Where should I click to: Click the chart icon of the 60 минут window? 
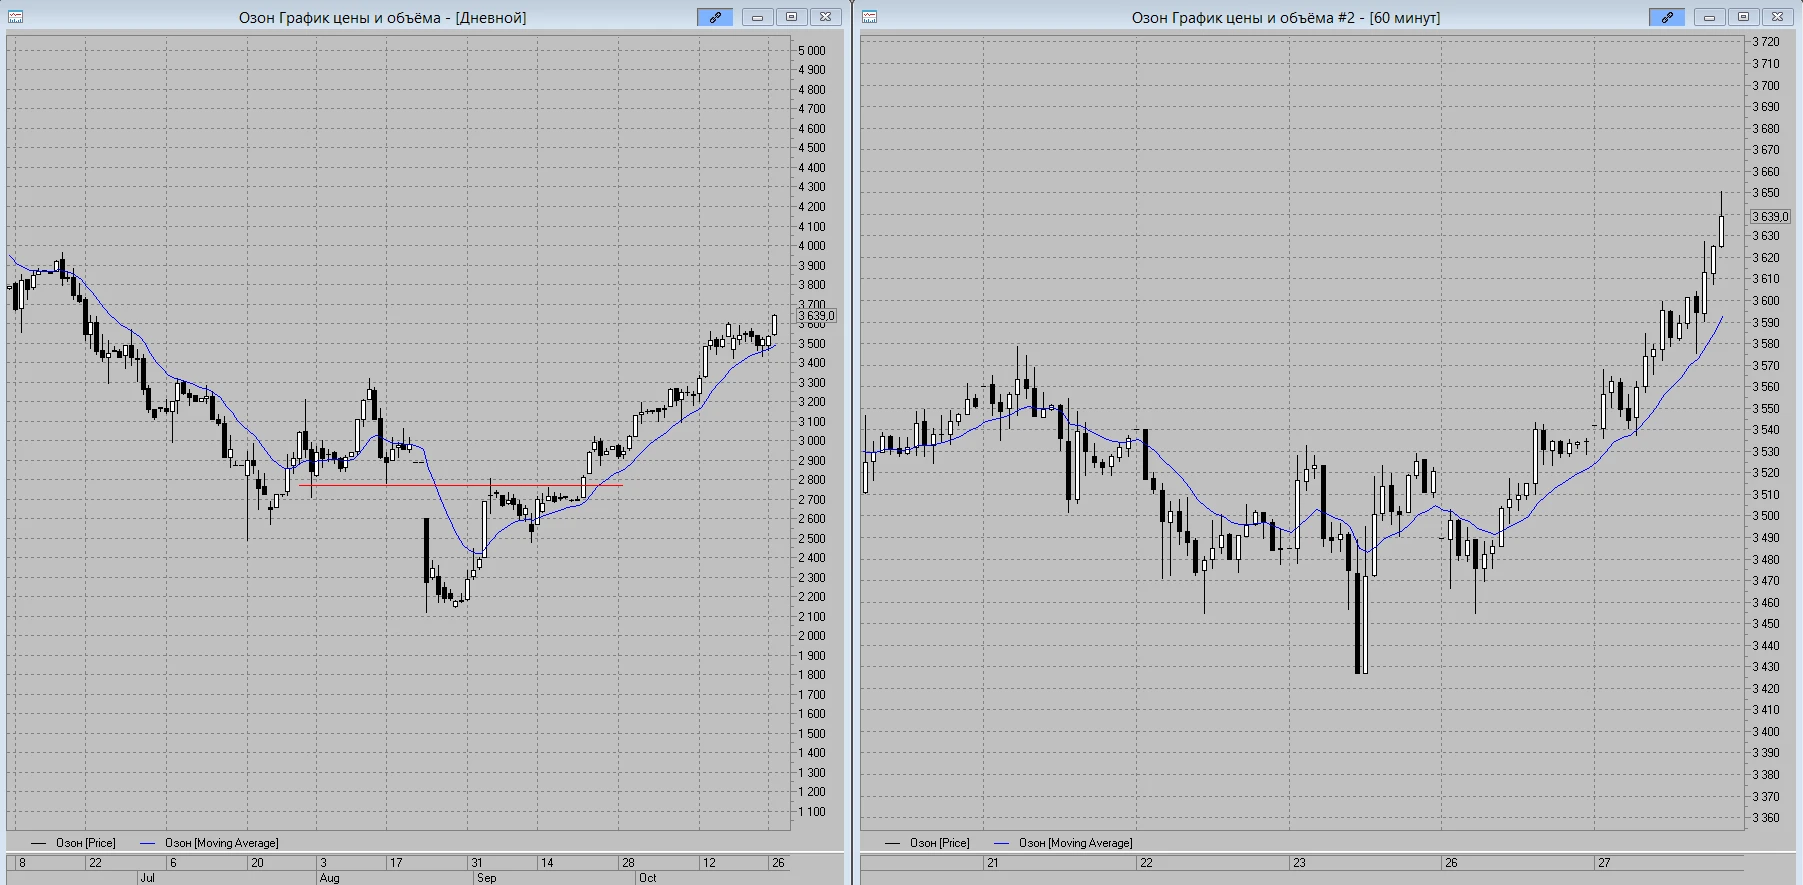tap(869, 17)
